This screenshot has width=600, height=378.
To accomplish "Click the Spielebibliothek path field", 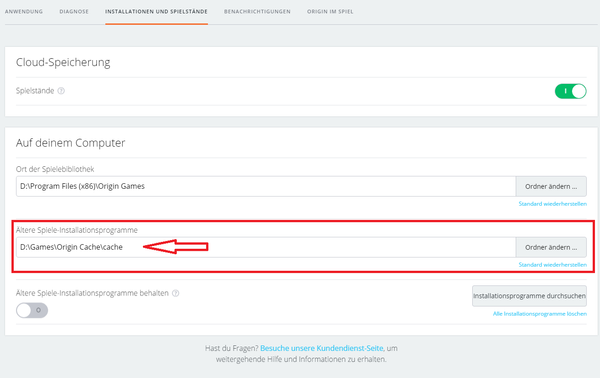I will click(x=266, y=186).
